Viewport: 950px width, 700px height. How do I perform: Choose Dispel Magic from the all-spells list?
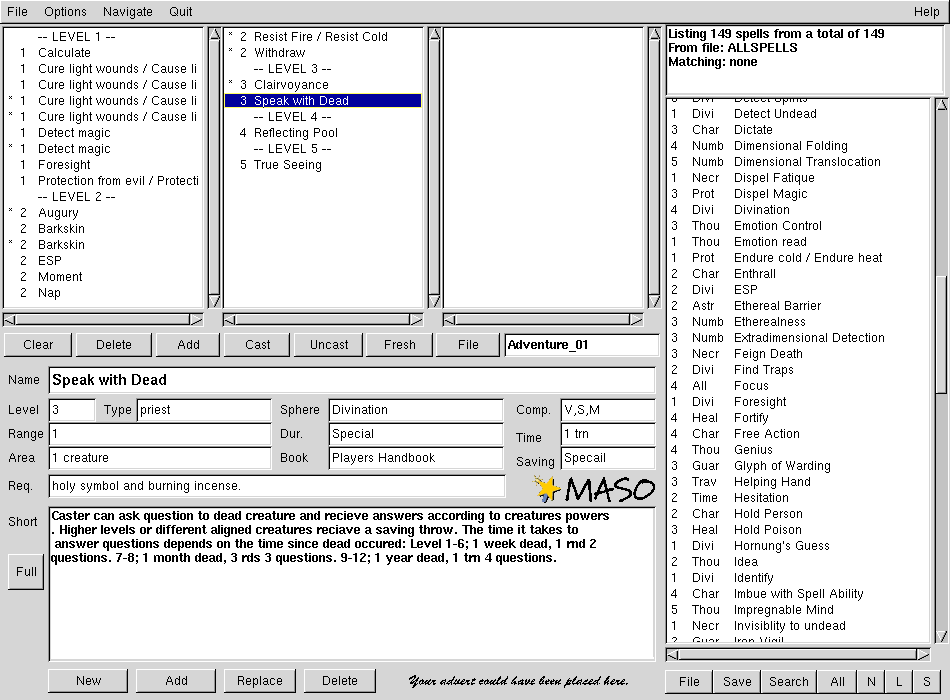pyautogui.click(x=770, y=194)
